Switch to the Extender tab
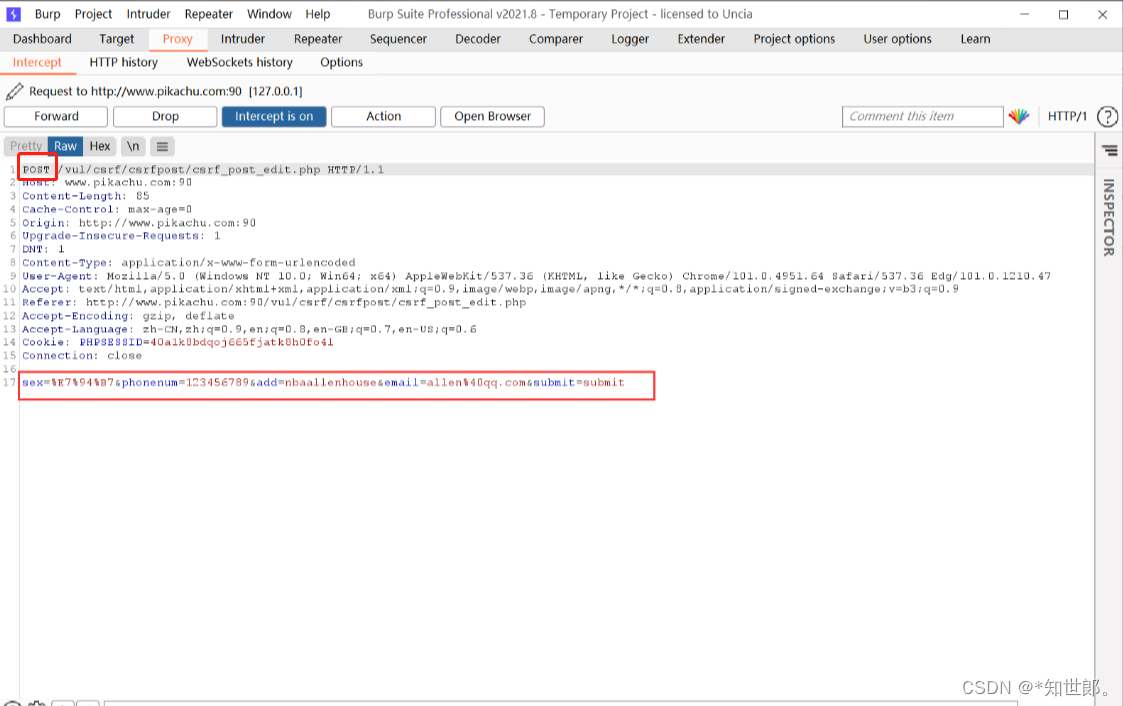The image size is (1123, 706). (701, 39)
